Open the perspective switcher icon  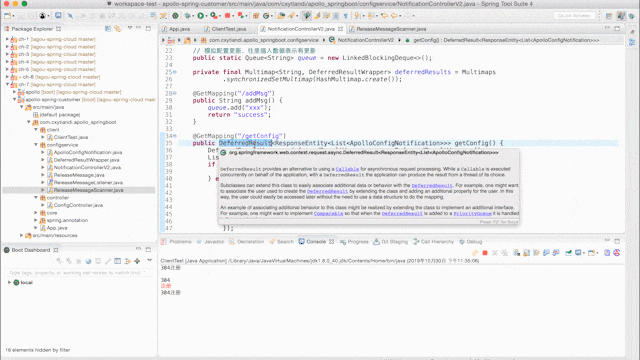coord(609,16)
